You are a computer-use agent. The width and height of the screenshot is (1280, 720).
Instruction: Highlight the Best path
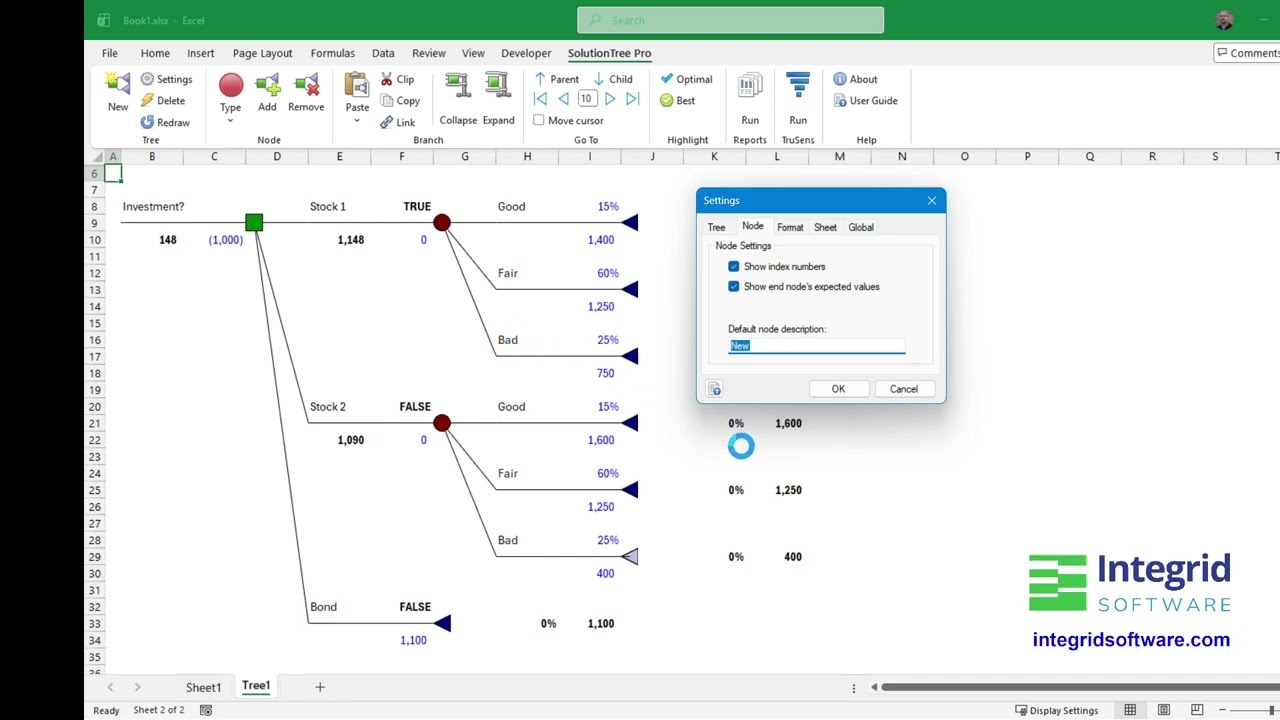677,100
